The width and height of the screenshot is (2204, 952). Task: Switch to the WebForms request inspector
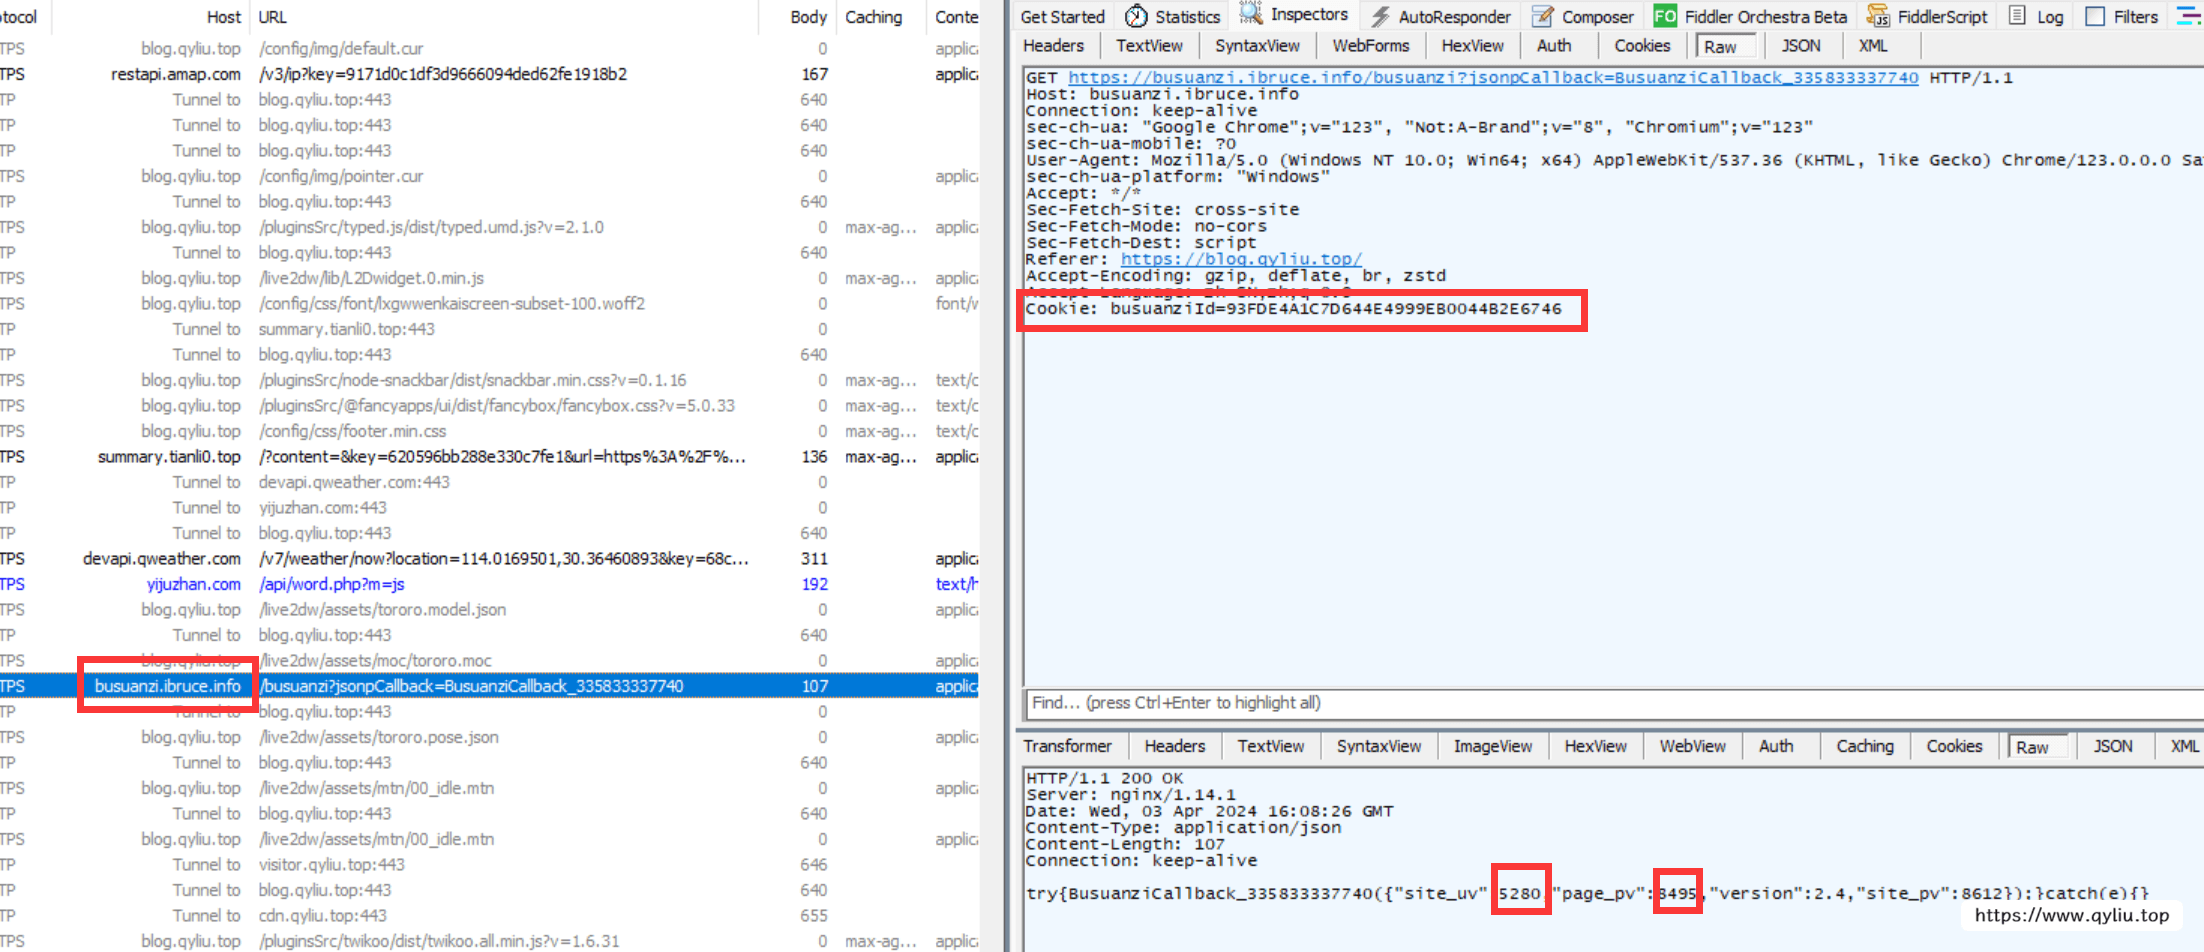point(1370,46)
